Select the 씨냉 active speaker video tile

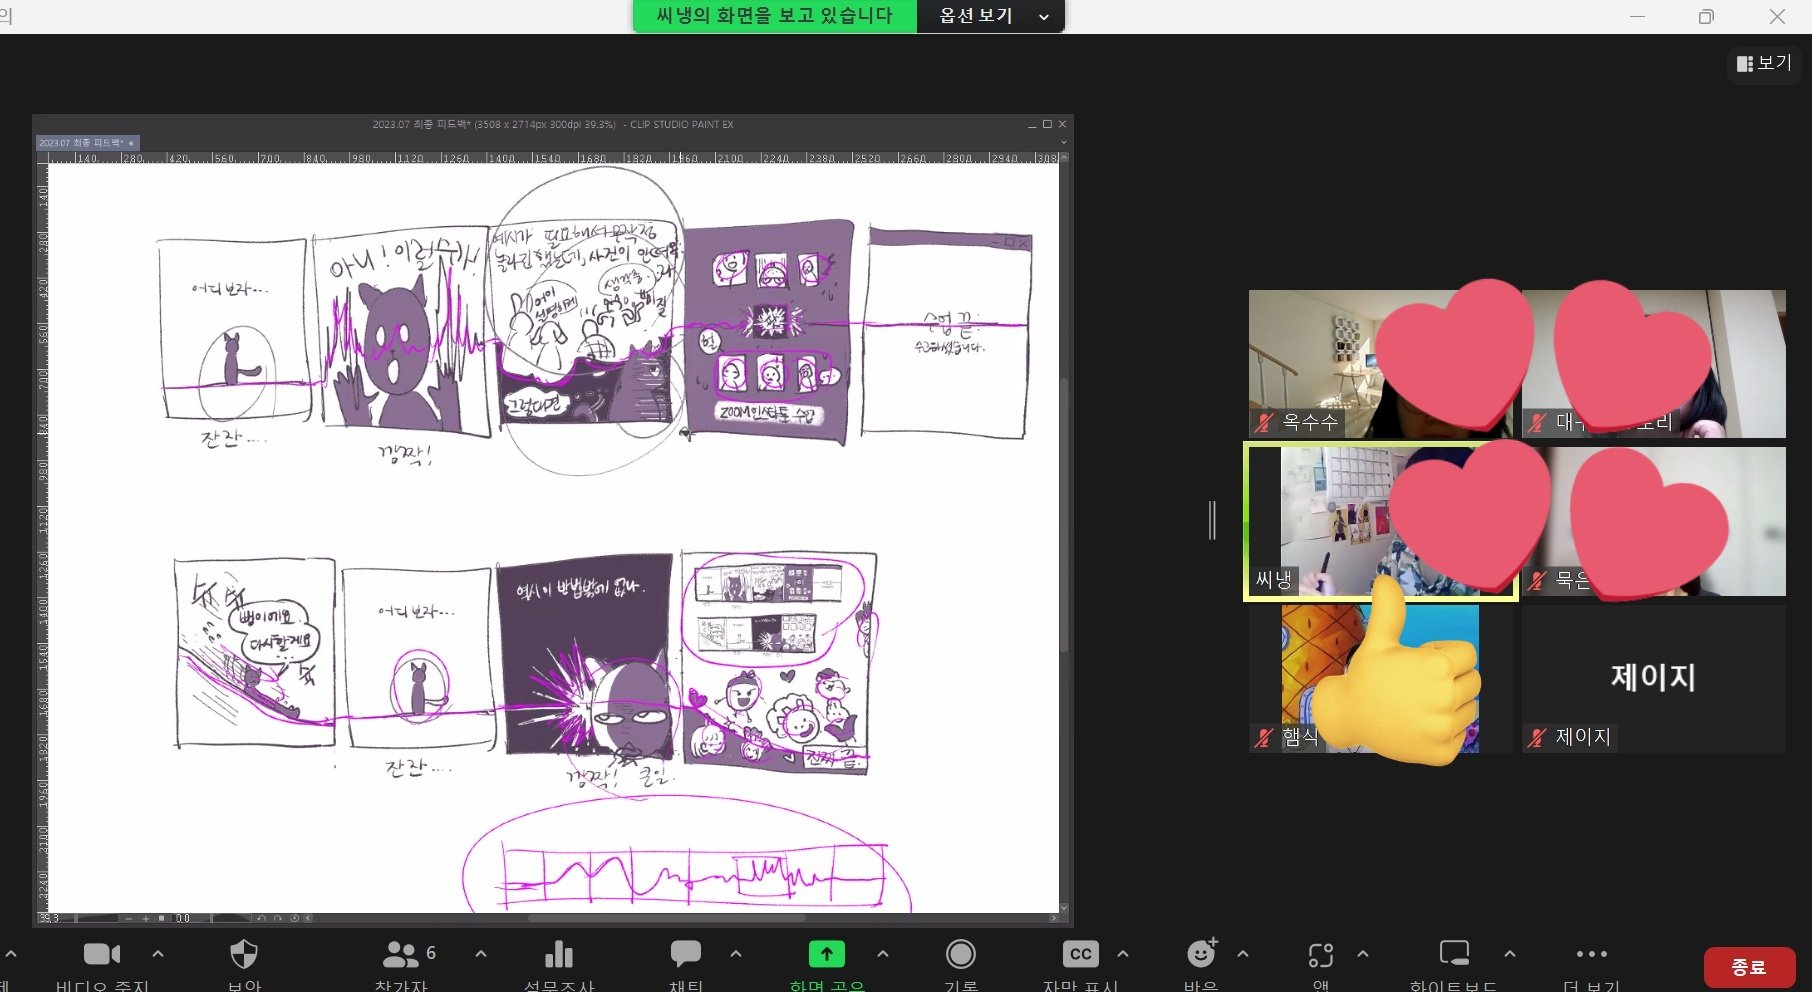coord(1380,522)
